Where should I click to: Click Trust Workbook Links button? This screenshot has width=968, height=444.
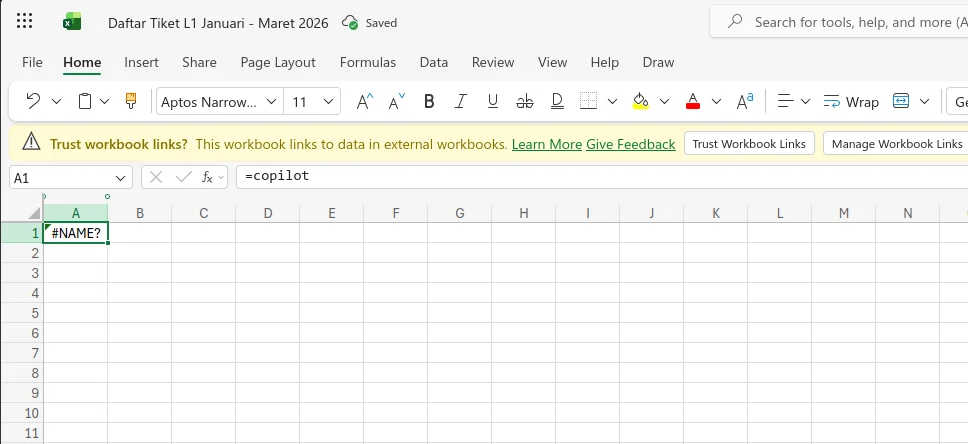tap(749, 144)
